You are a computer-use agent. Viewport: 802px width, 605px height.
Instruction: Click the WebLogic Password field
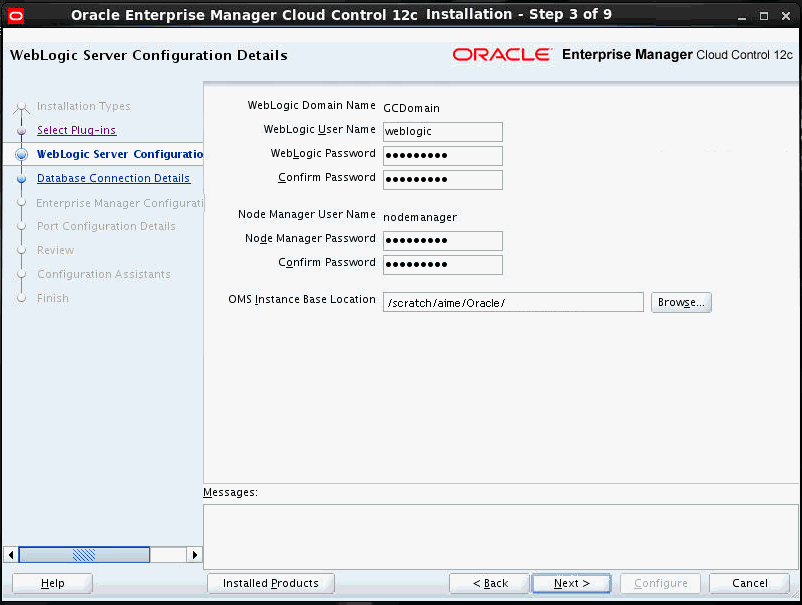click(x=443, y=155)
